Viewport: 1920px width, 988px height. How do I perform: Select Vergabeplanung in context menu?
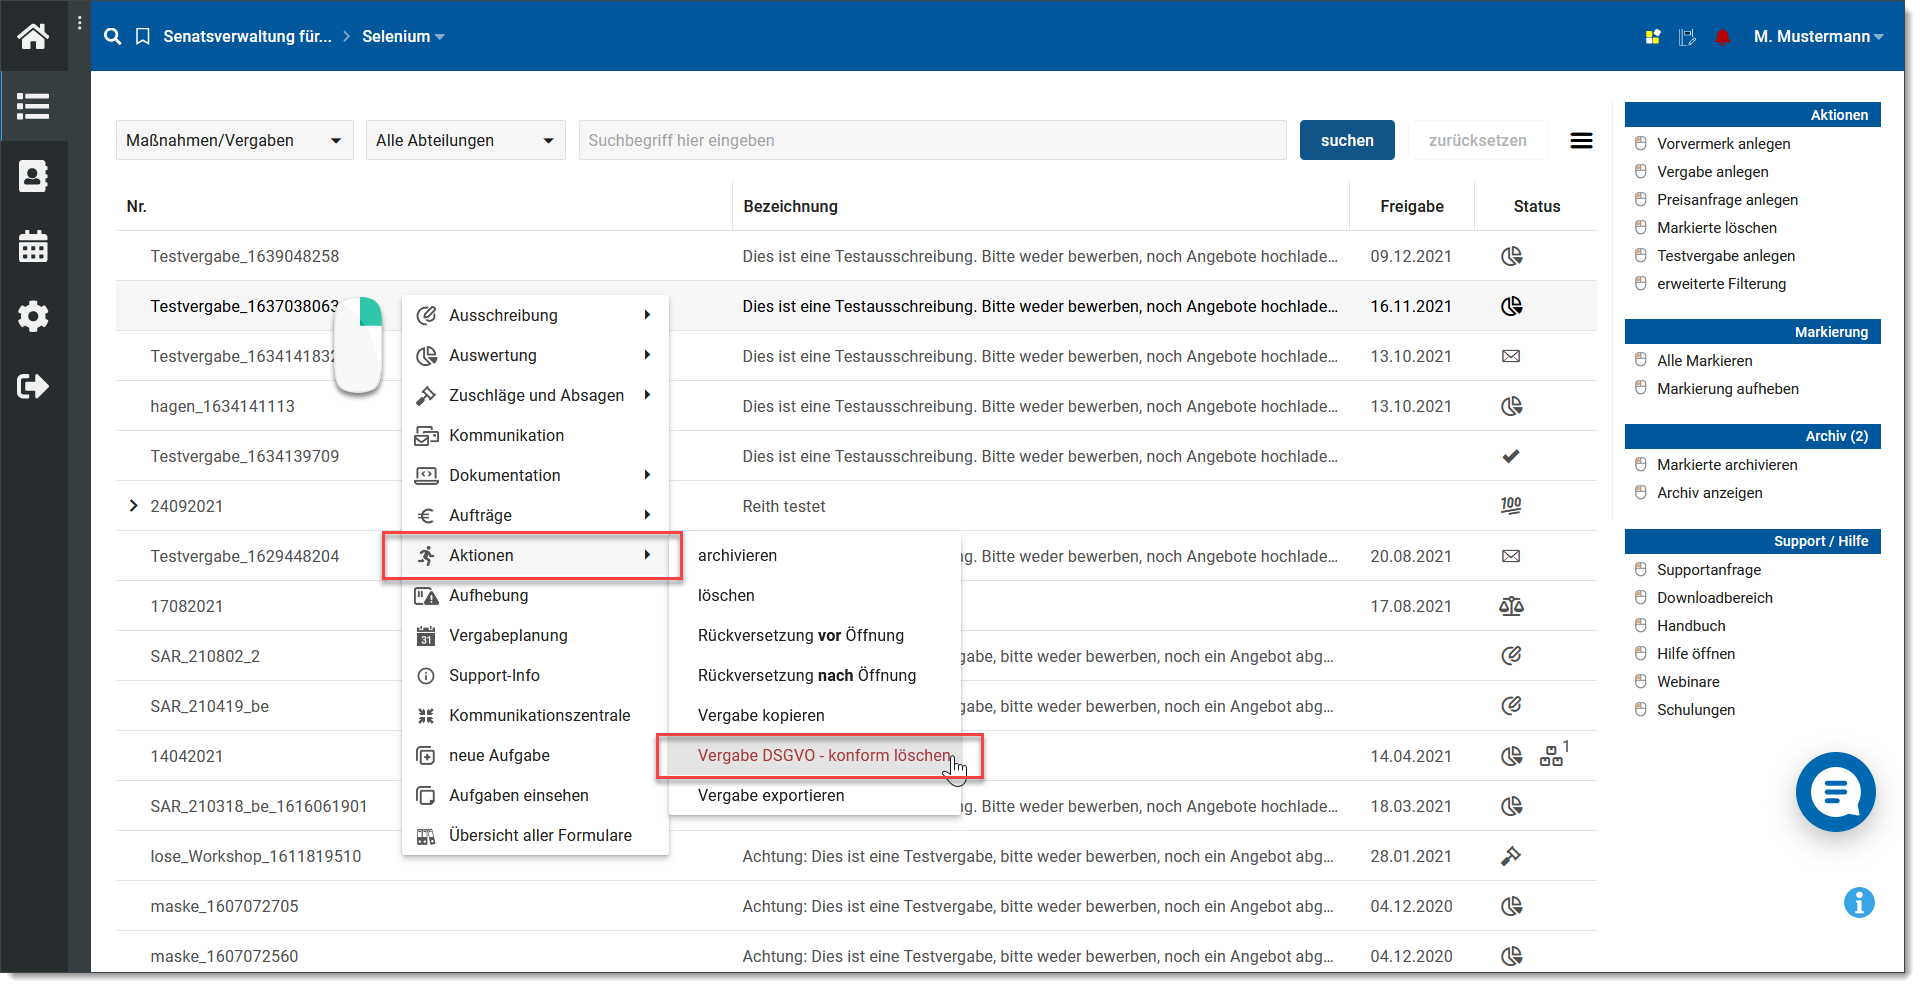click(535, 636)
